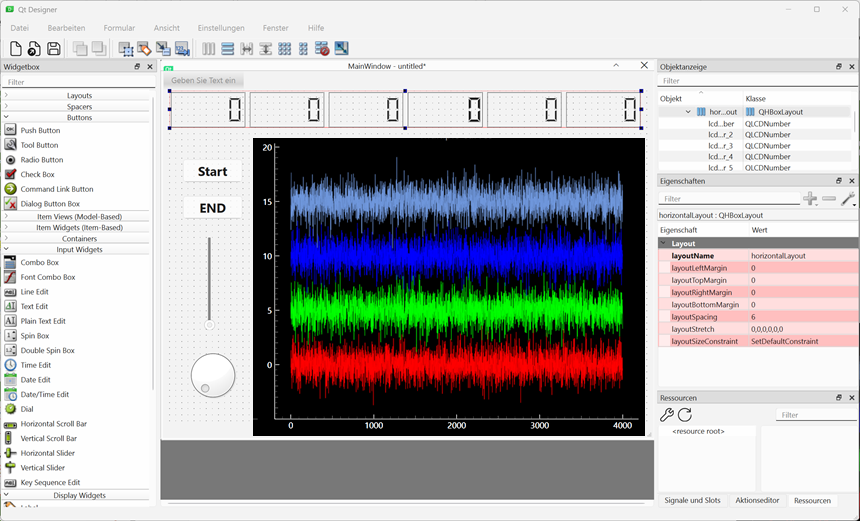Open the Formular menu
860x521 pixels.
point(119,28)
